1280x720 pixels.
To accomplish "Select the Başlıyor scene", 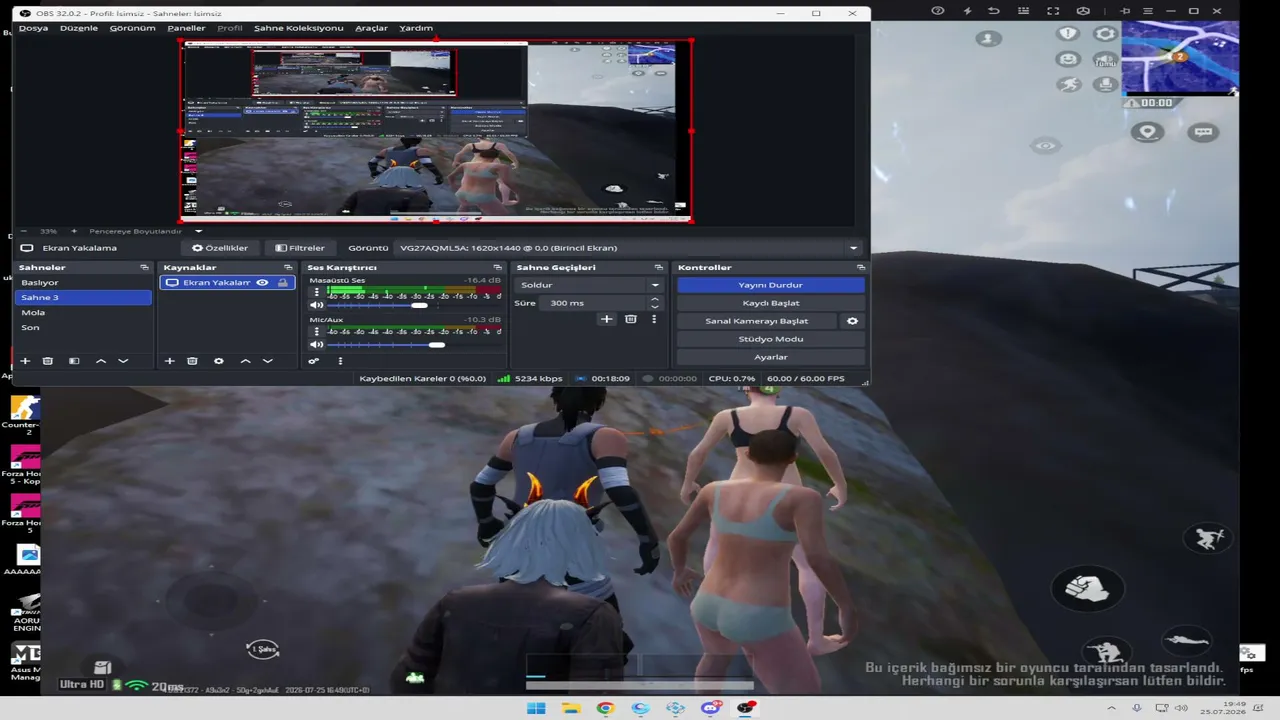I will click(x=84, y=283).
